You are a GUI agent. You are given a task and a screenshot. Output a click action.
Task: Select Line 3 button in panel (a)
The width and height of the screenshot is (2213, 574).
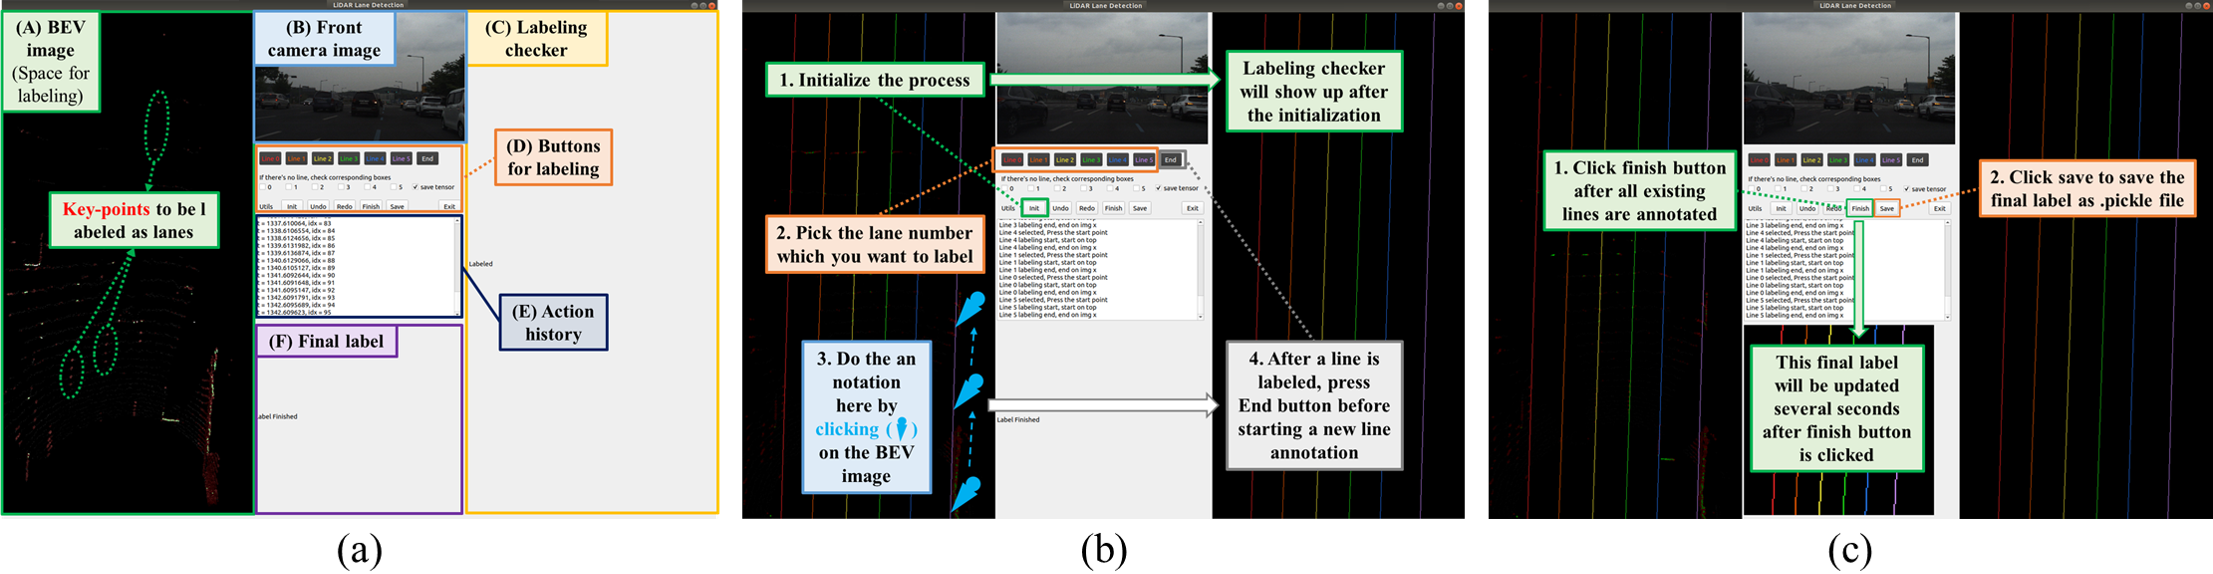click(x=349, y=158)
